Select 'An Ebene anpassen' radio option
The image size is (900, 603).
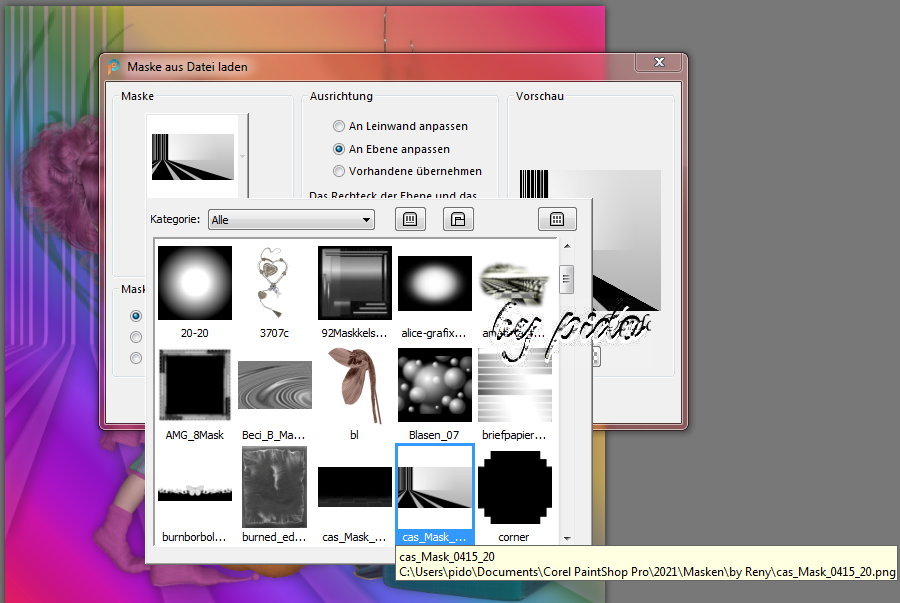point(340,149)
